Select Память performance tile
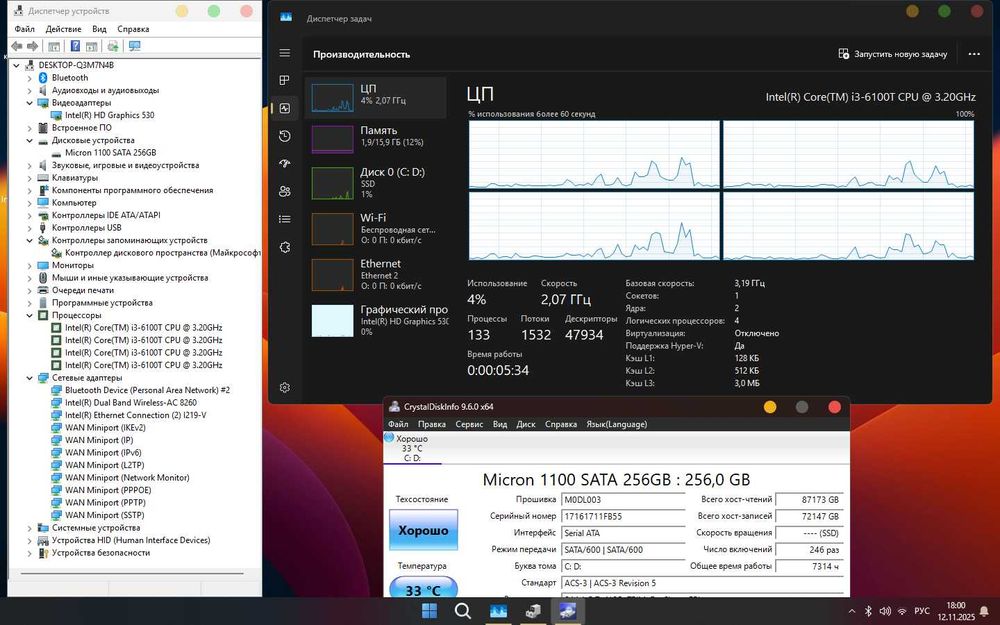 376,139
